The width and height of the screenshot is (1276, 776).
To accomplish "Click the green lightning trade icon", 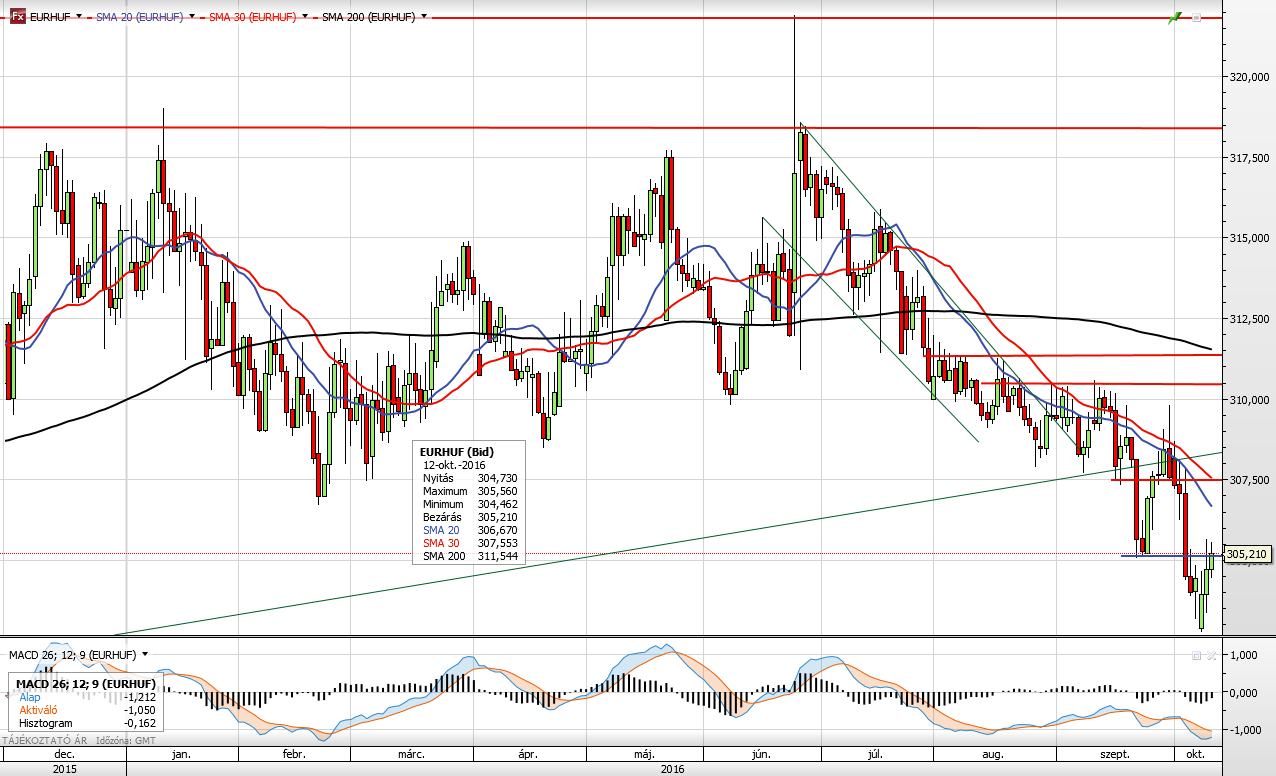I will pos(1176,17).
